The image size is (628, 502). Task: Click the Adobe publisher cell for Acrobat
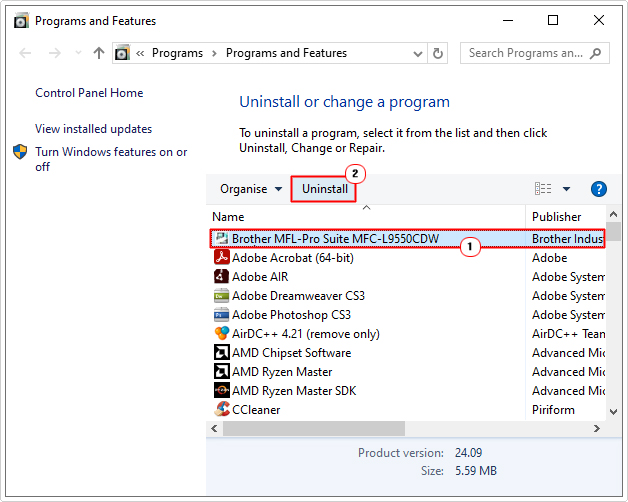pyautogui.click(x=550, y=258)
